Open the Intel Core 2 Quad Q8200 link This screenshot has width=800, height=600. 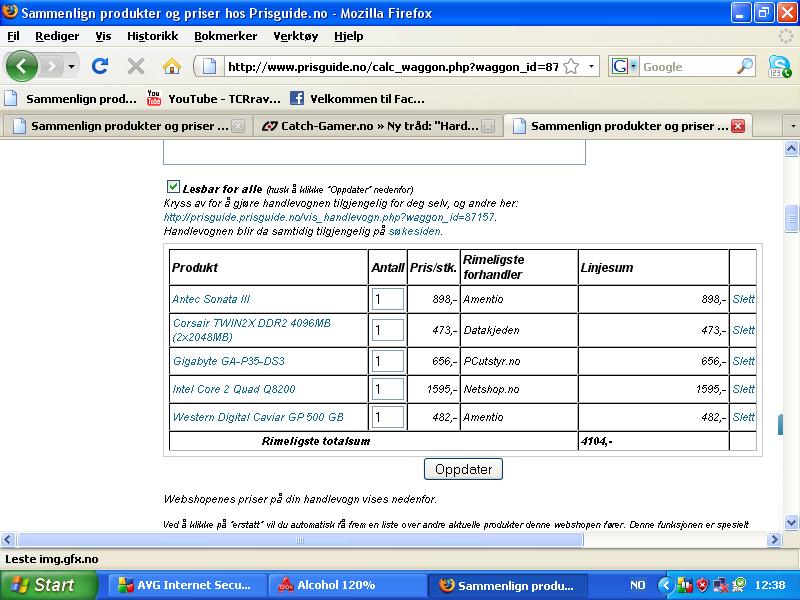tap(234, 389)
